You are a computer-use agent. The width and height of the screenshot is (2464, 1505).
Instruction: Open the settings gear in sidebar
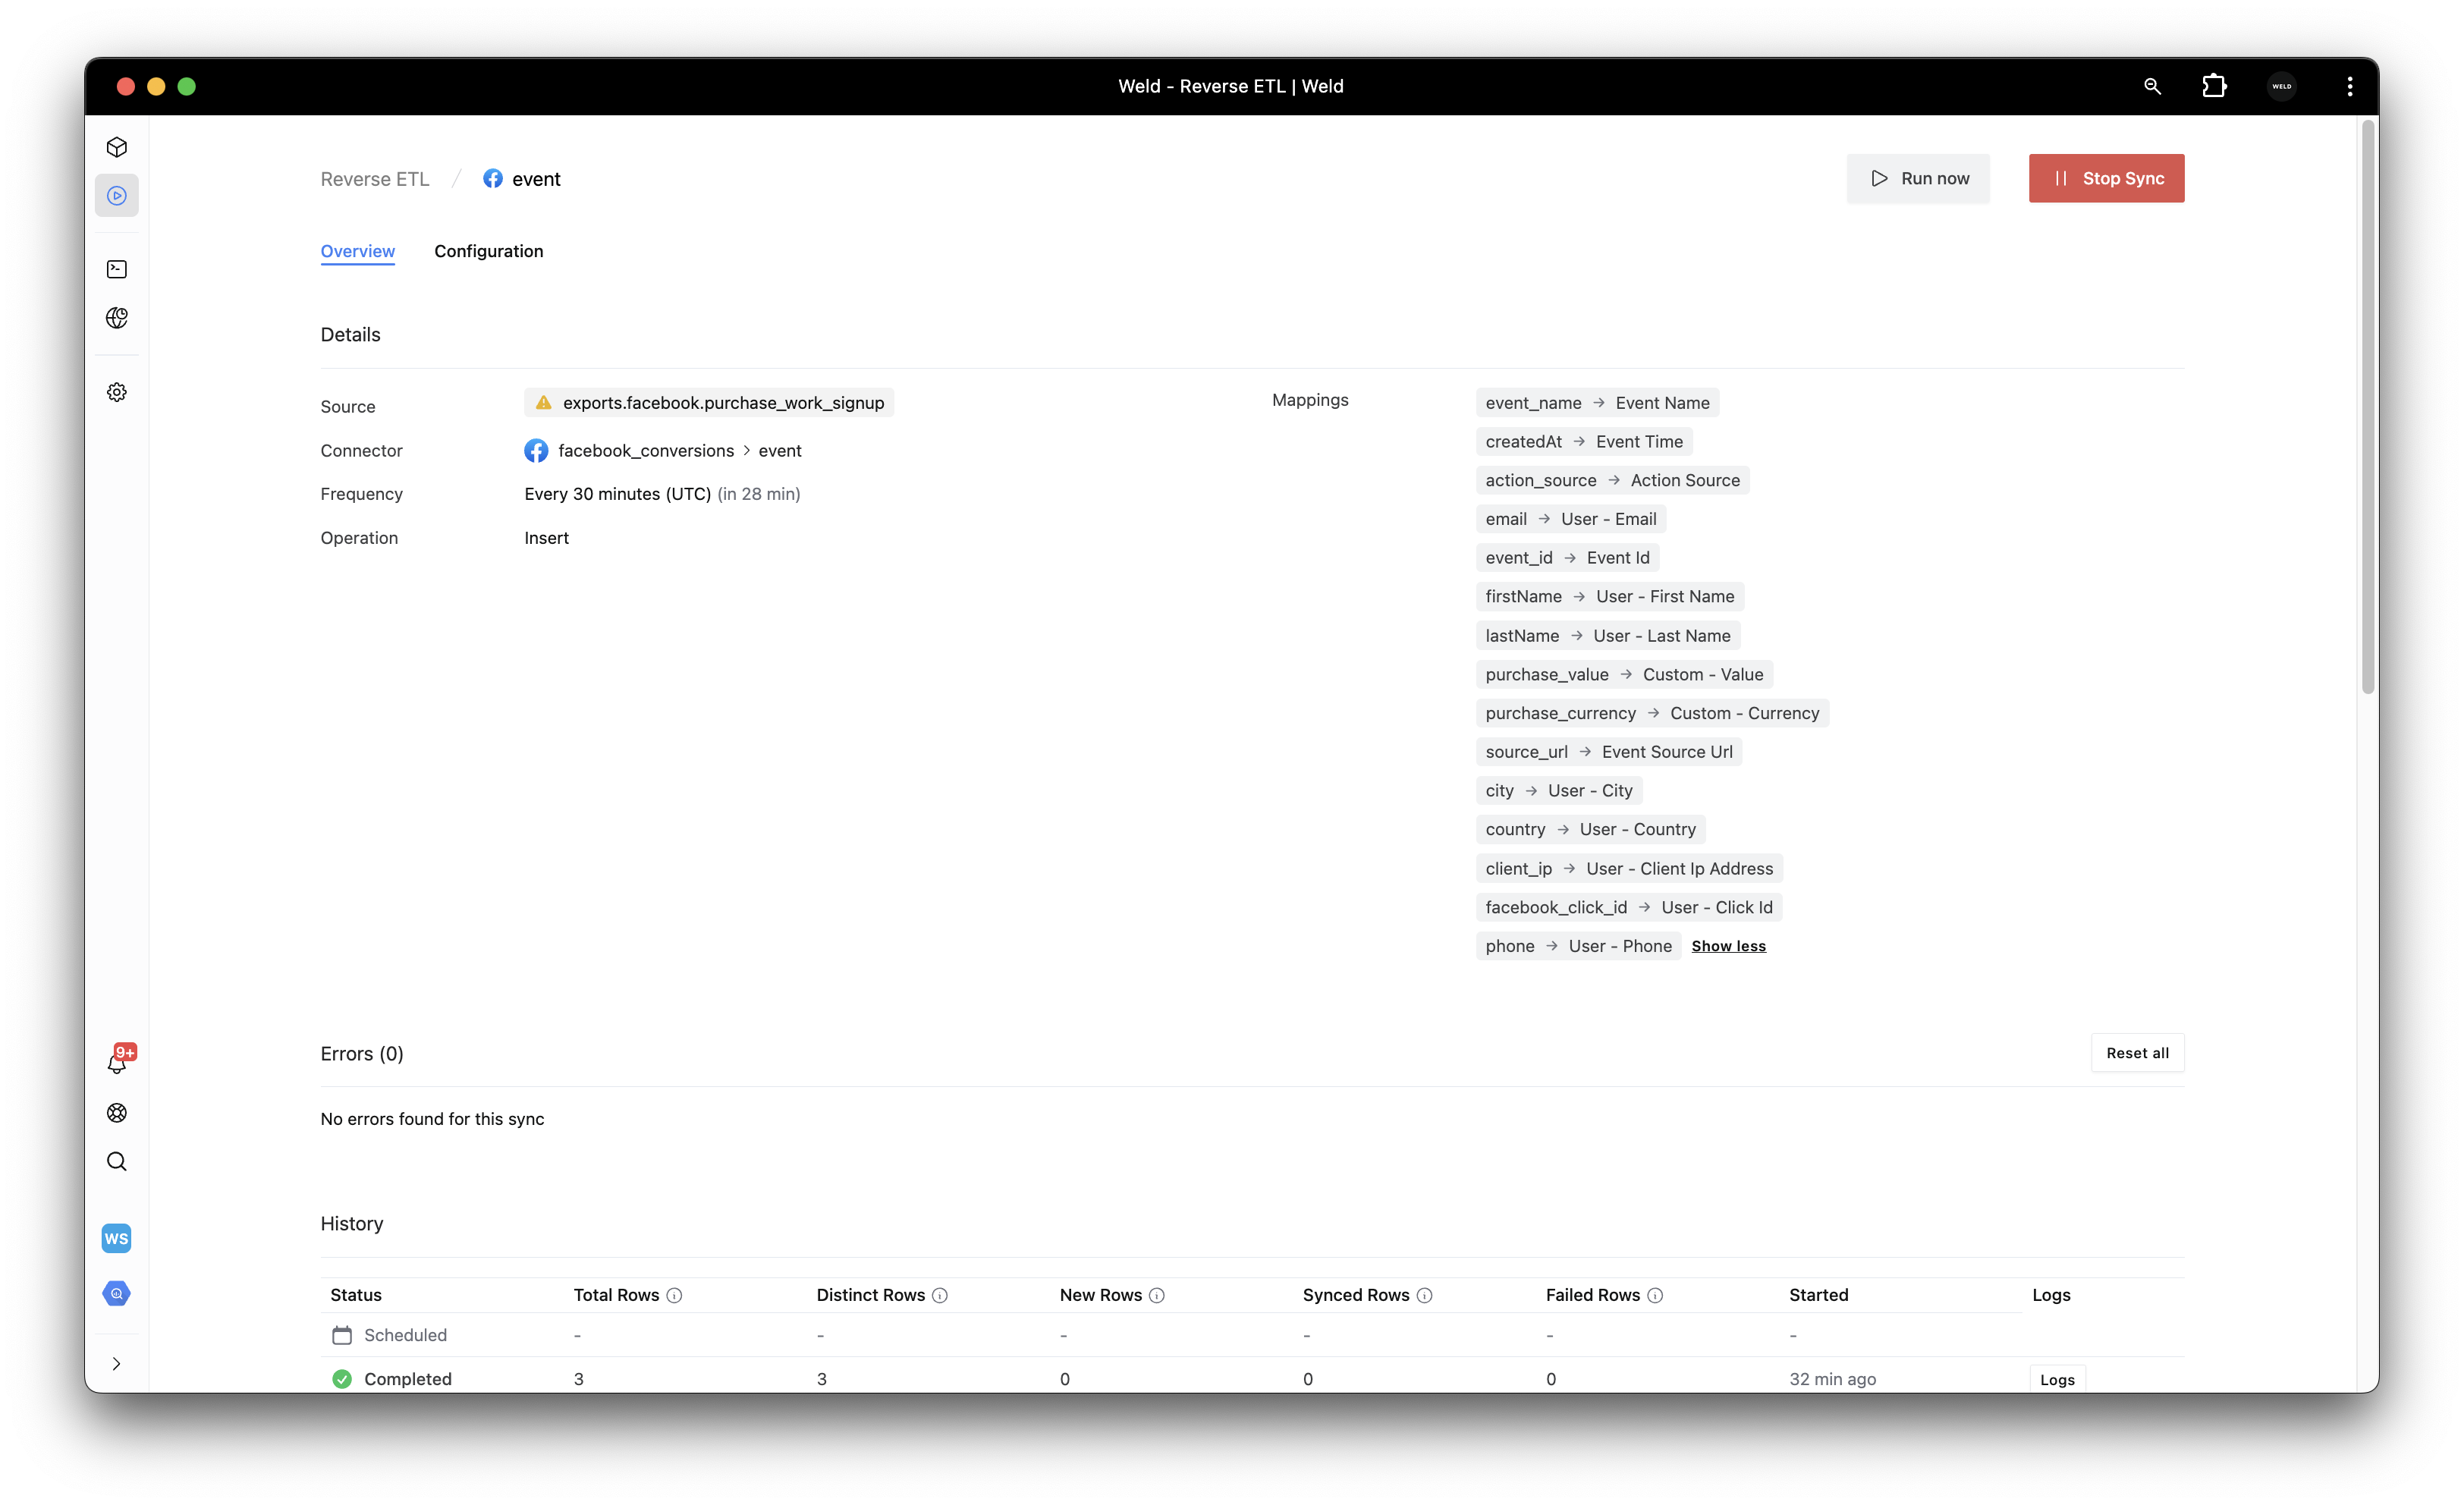[117, 392]
